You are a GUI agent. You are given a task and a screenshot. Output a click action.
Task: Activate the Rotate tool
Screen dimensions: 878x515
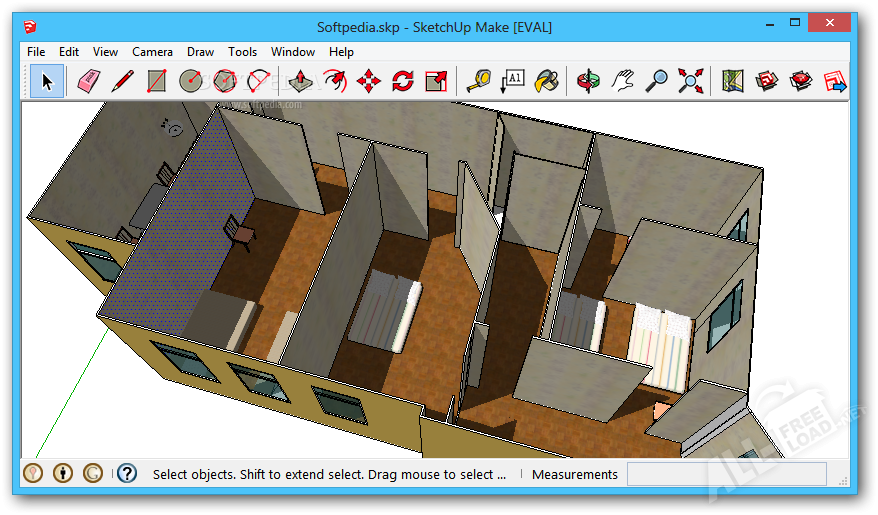[x=403, y=80]
